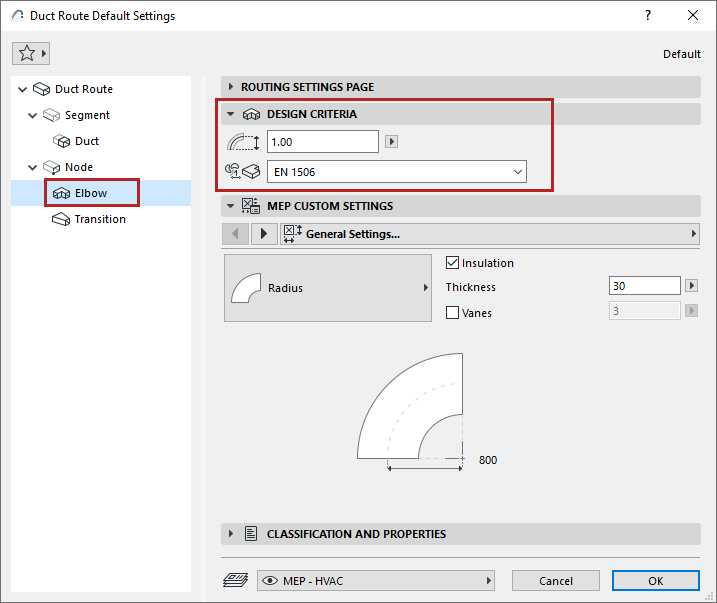Open the Favorites star button

point(31,53)
